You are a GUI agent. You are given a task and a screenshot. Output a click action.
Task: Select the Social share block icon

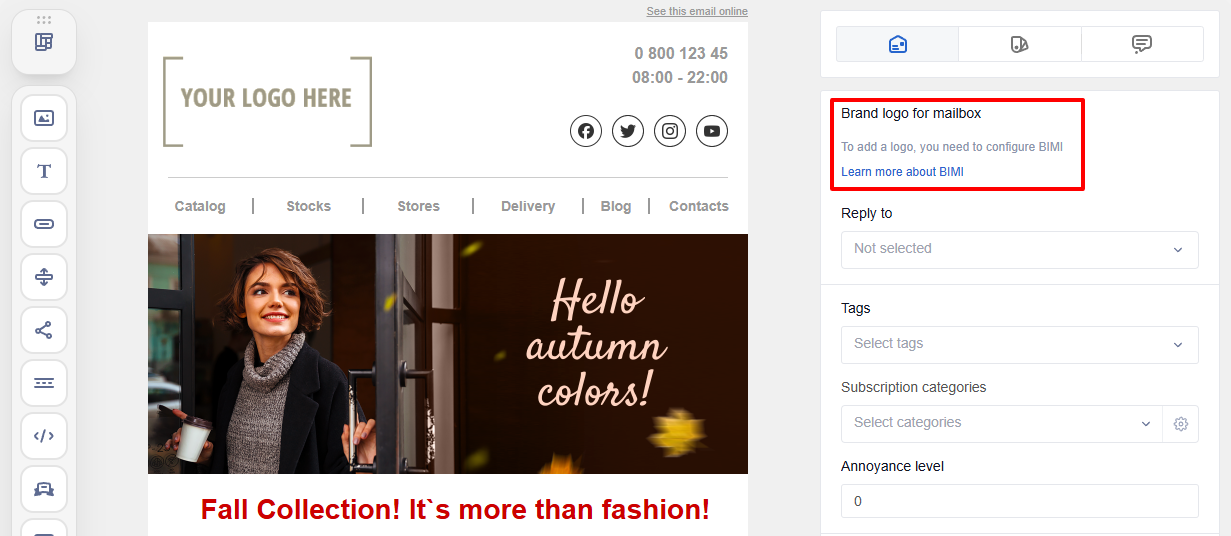tap(44, 330)
